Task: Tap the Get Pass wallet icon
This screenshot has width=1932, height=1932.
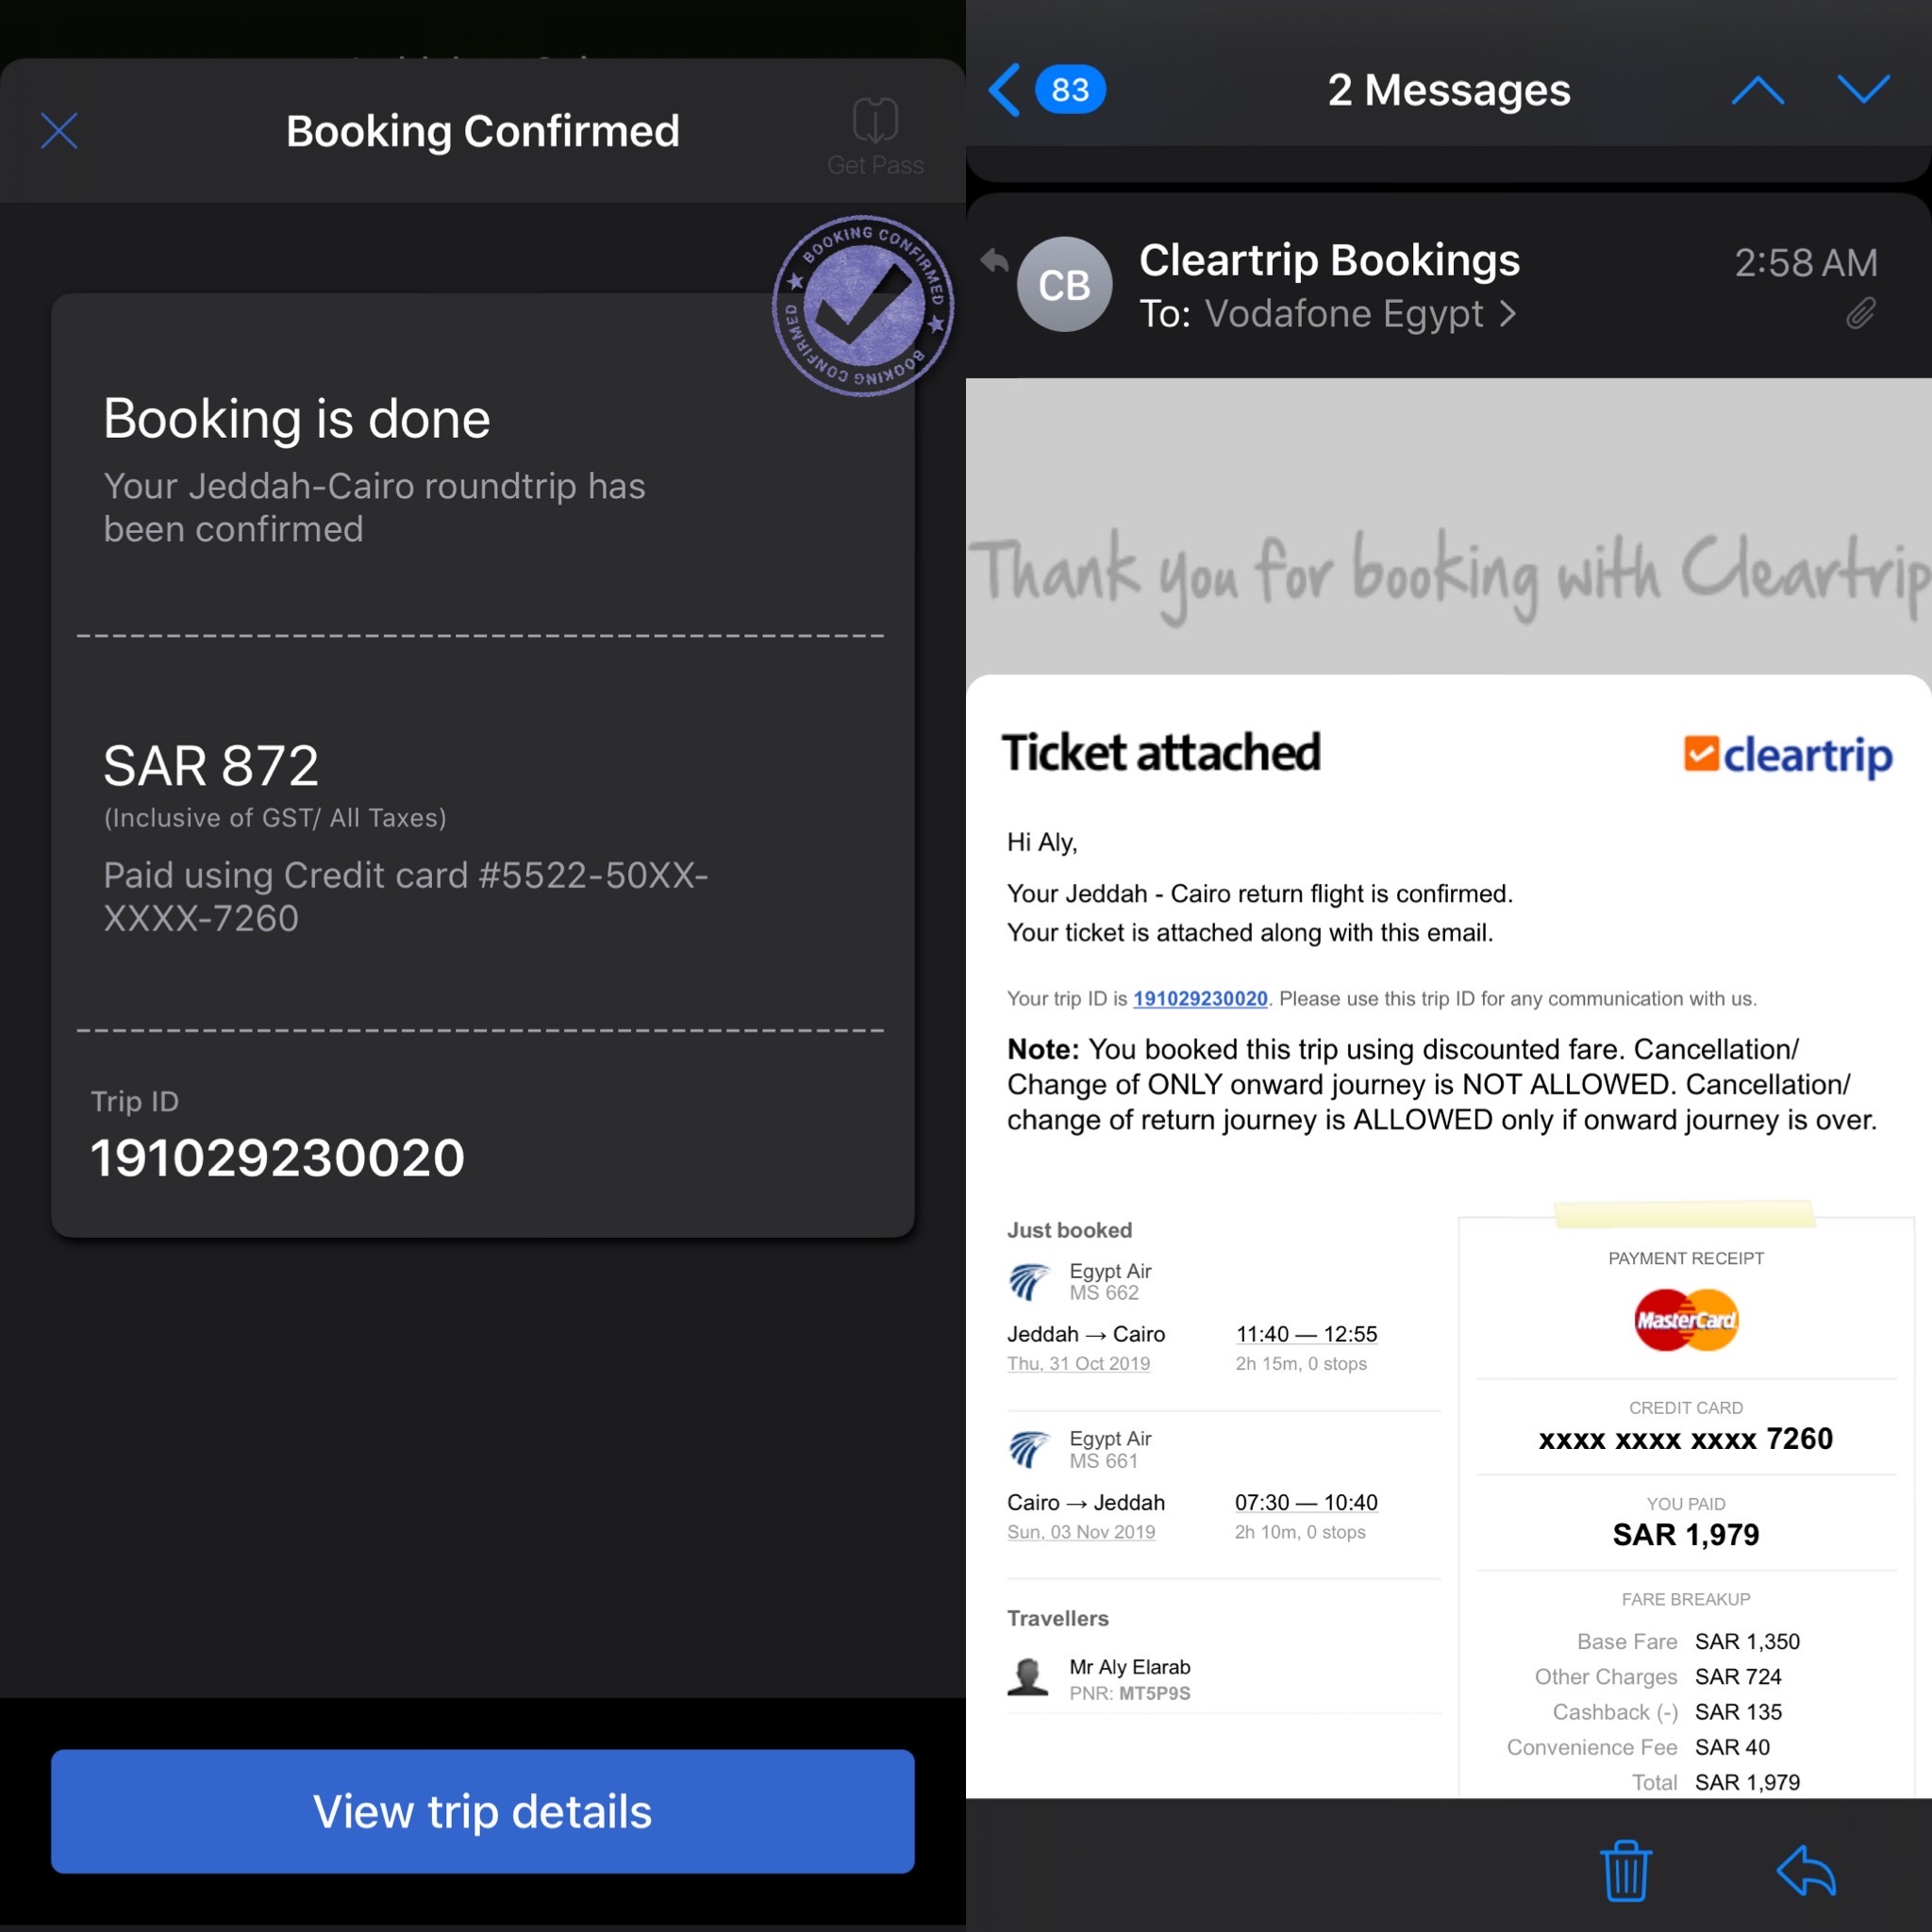Action: [x=875, y=121]
